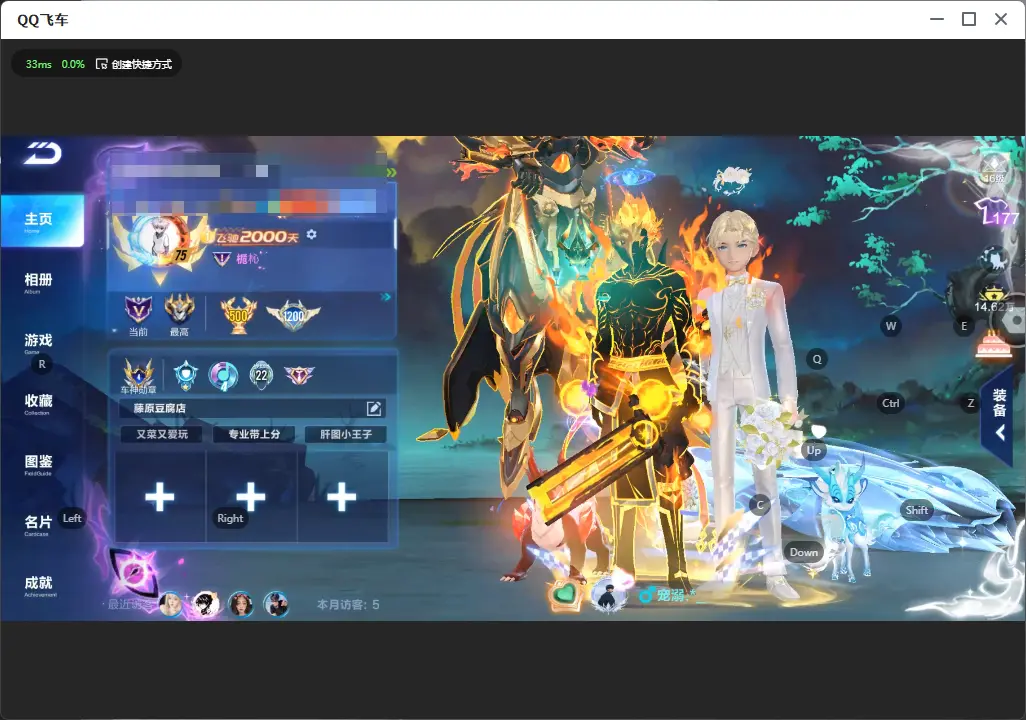Screen dimensions: 1026x720
Task: Click the winged 1200 badge
Action: 293,315
